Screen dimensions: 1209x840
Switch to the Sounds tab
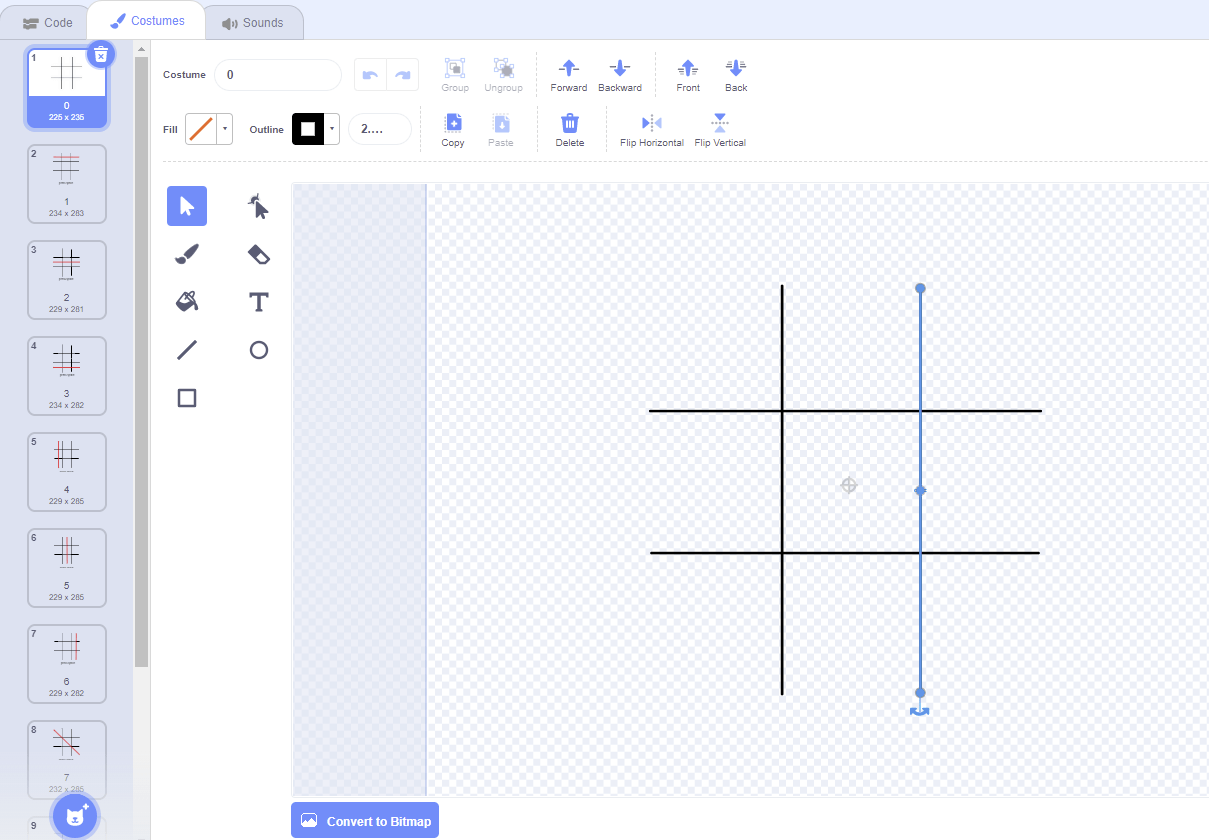[253, 22]
